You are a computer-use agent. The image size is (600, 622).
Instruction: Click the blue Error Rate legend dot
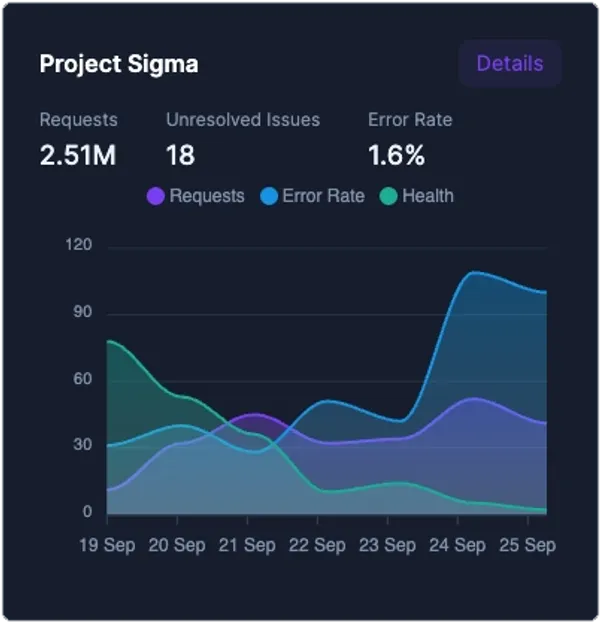coord(269,196)
